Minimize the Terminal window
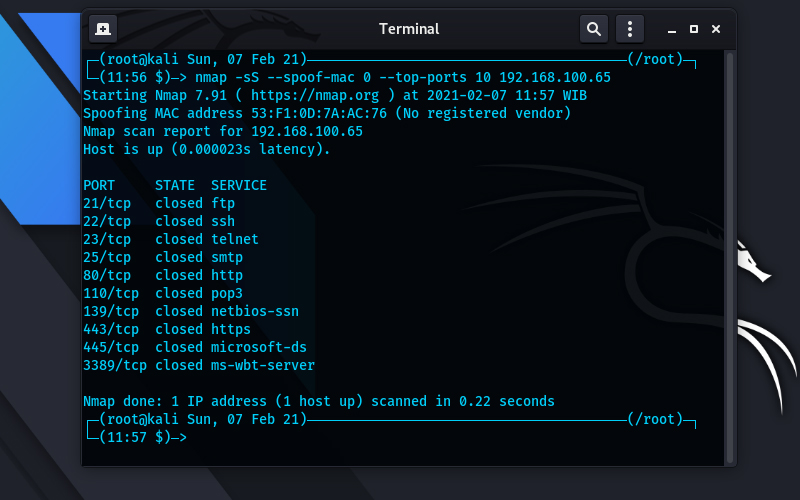800x500 pixels. pos(672,30)
